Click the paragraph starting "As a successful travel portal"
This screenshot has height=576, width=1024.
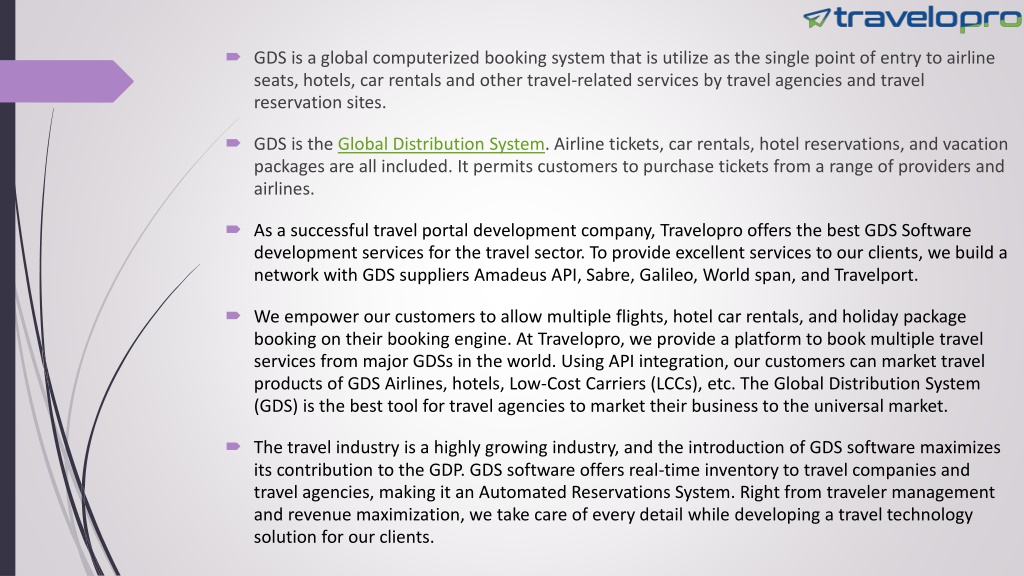(x=630, y=253)
